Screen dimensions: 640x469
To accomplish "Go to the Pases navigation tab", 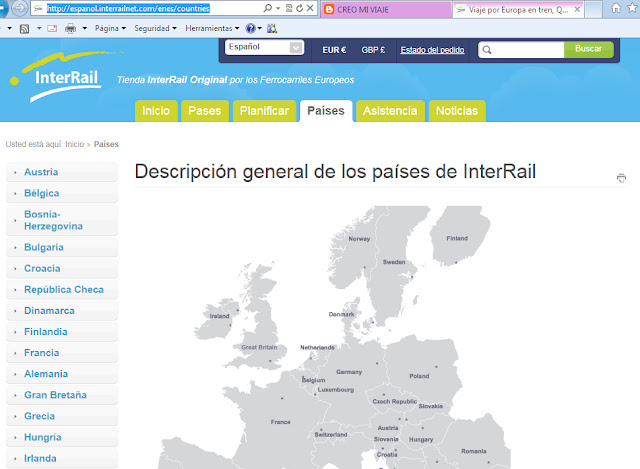I will tap(204, 111).
